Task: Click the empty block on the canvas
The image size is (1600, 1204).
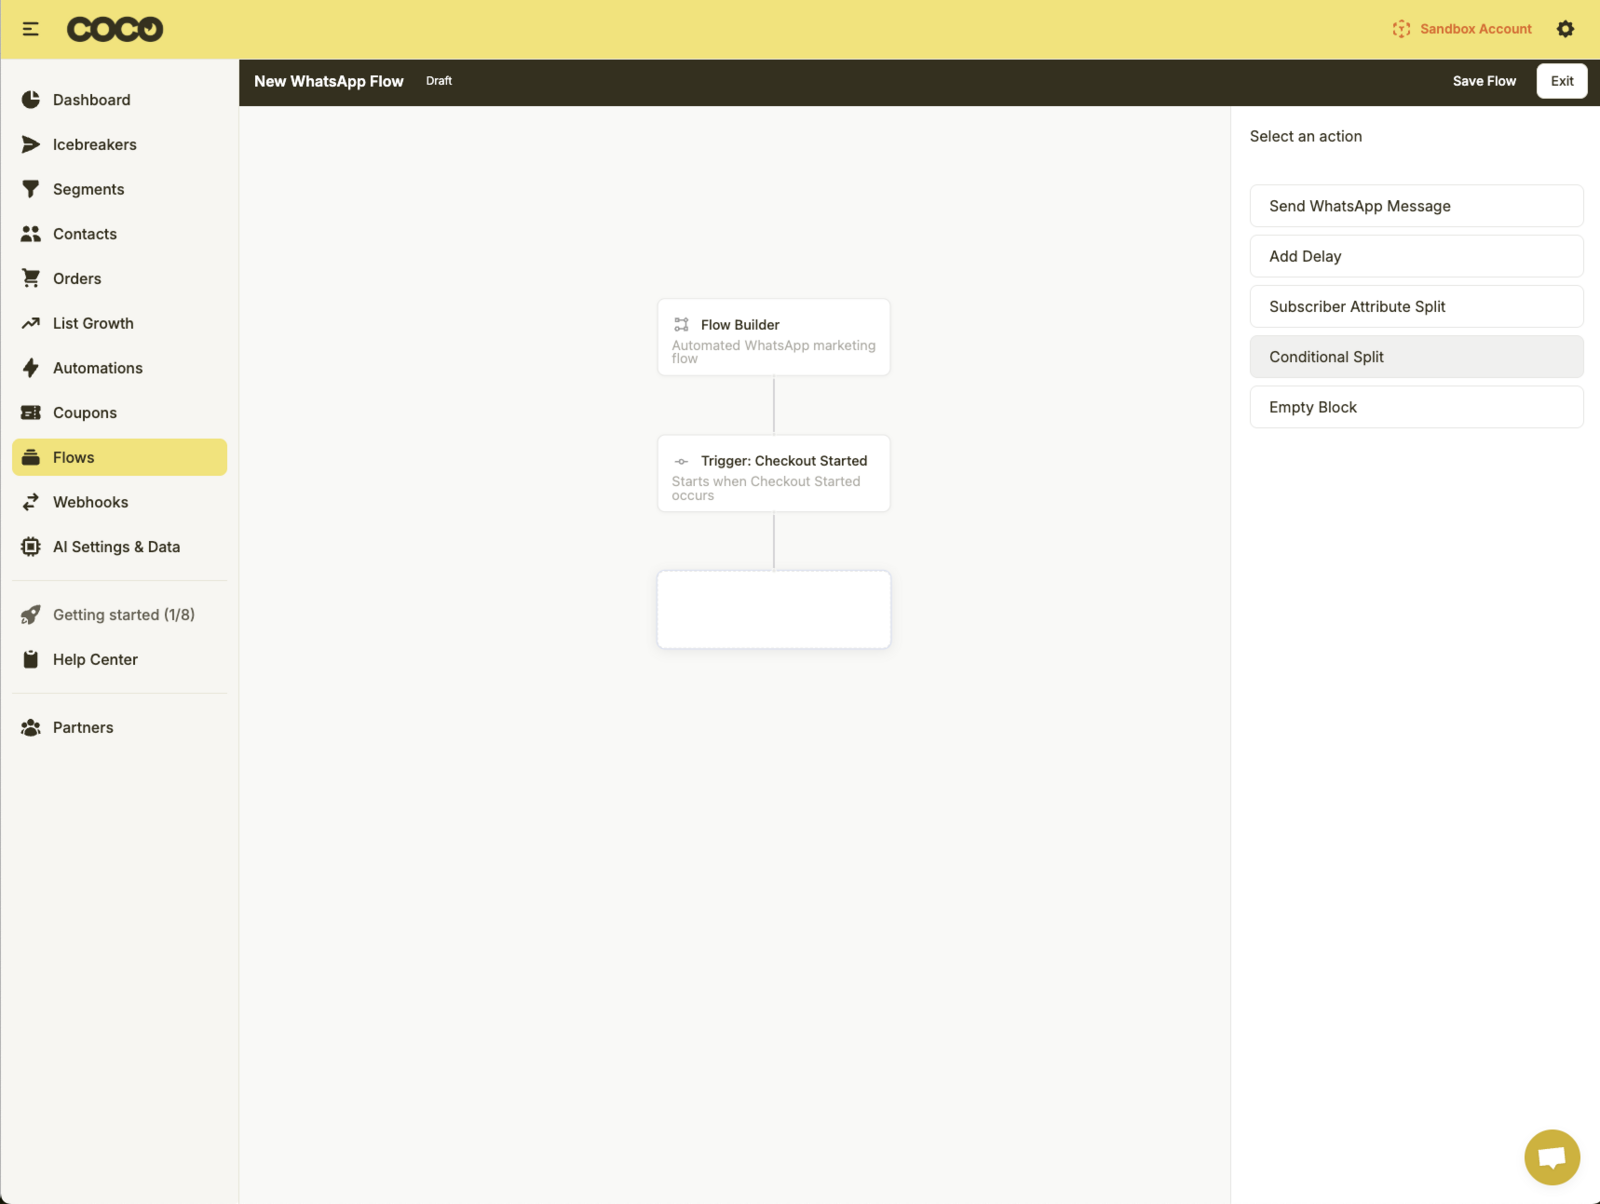Action: (x=773, y=609)
